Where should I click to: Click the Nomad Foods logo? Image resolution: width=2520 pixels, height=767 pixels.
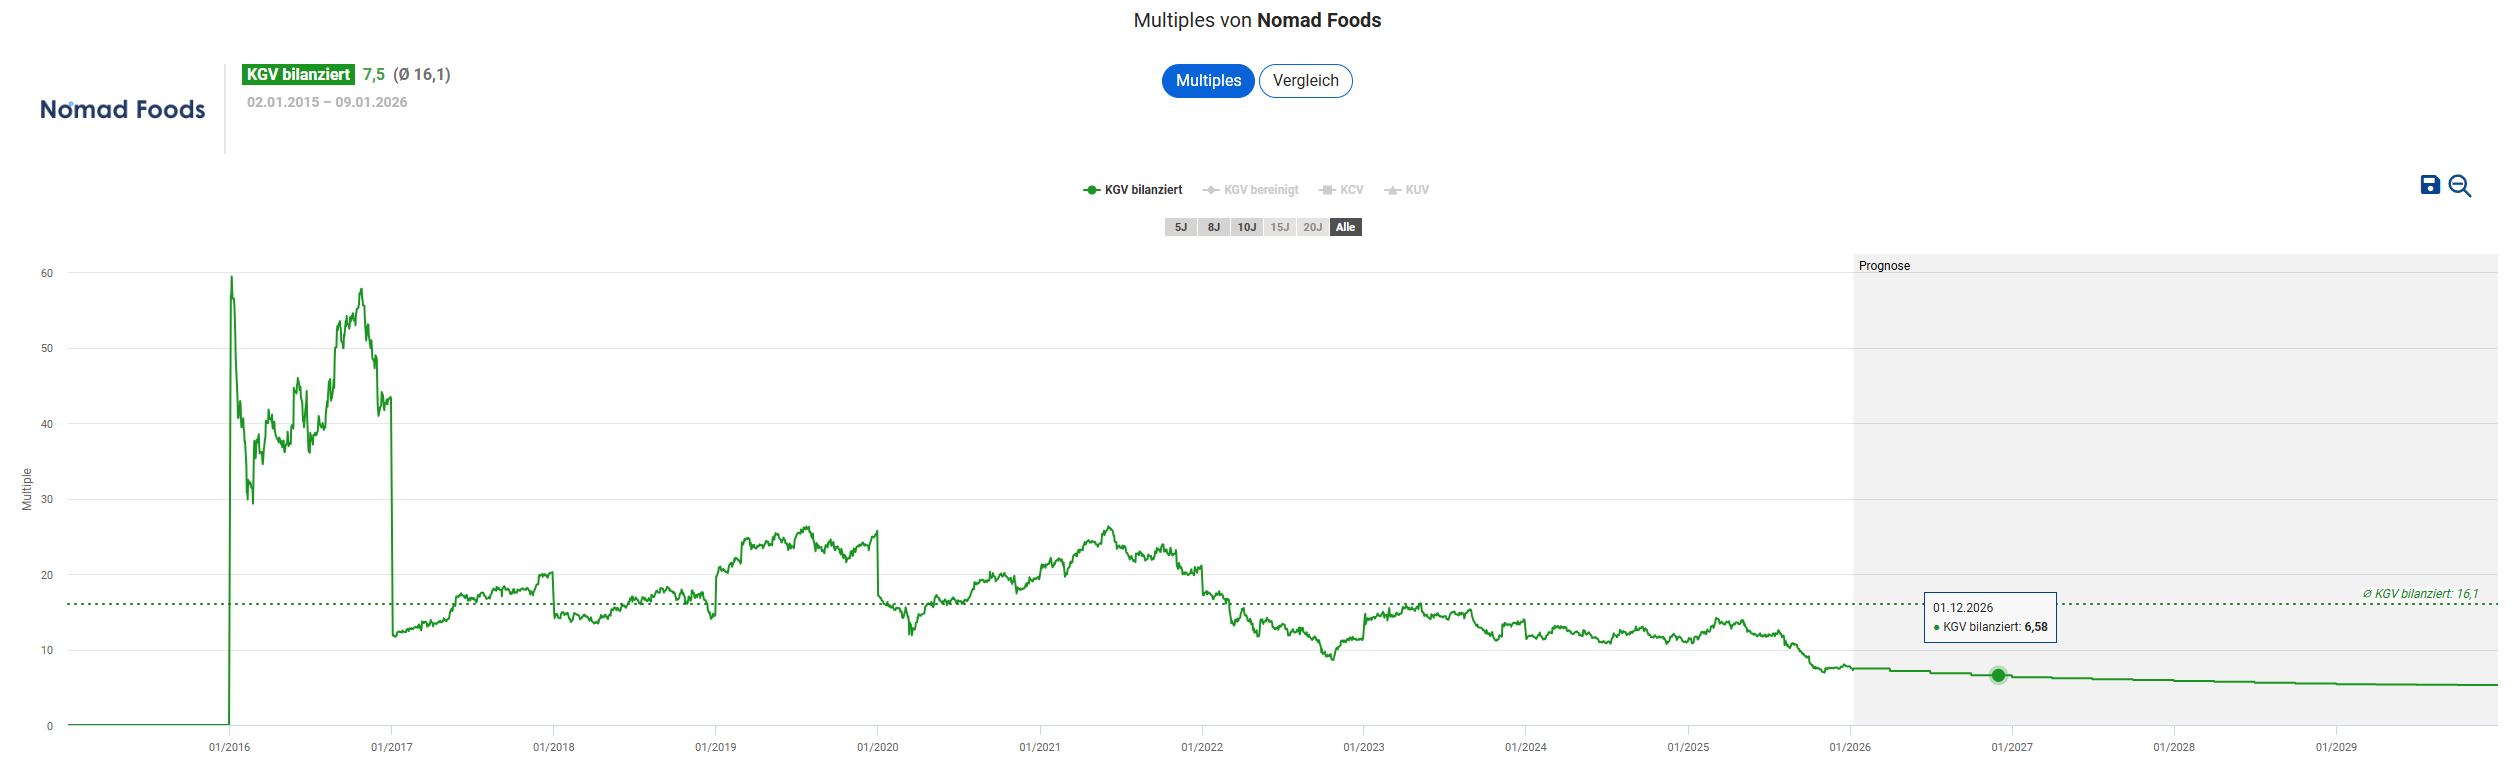point(122,109)
